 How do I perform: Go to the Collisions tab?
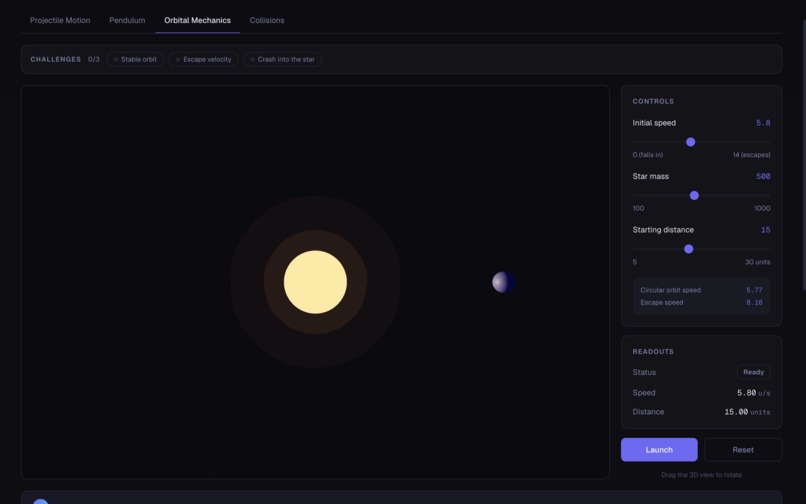pos(267,21)
